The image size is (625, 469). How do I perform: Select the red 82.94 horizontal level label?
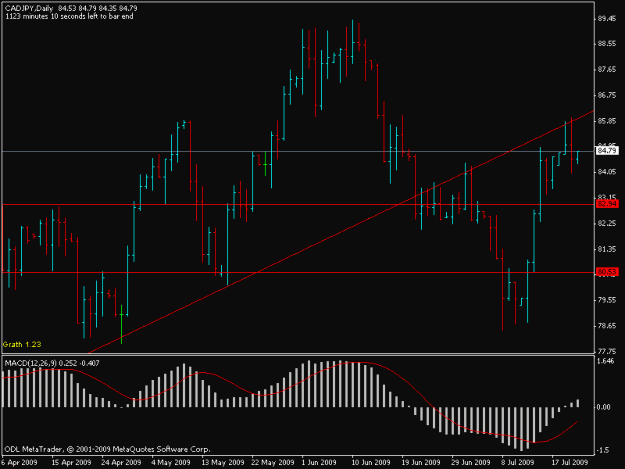(607, 204)
